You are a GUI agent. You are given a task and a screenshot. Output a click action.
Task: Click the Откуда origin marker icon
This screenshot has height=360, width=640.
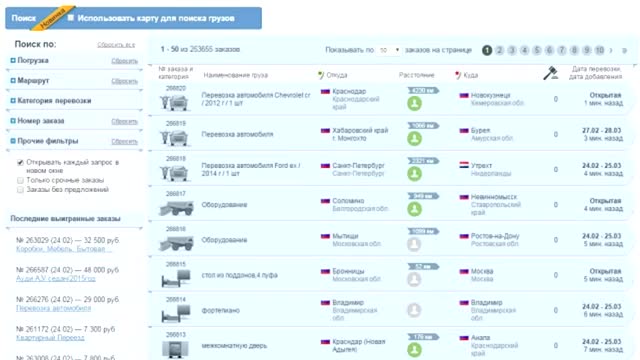point(321,75)
